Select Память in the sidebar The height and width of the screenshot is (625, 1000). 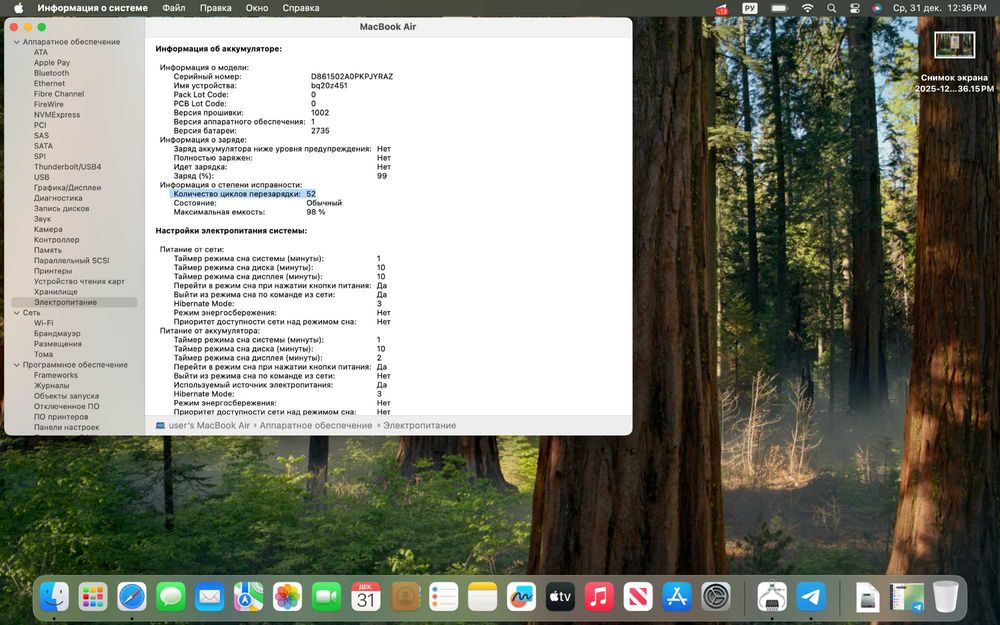[48, 251]
